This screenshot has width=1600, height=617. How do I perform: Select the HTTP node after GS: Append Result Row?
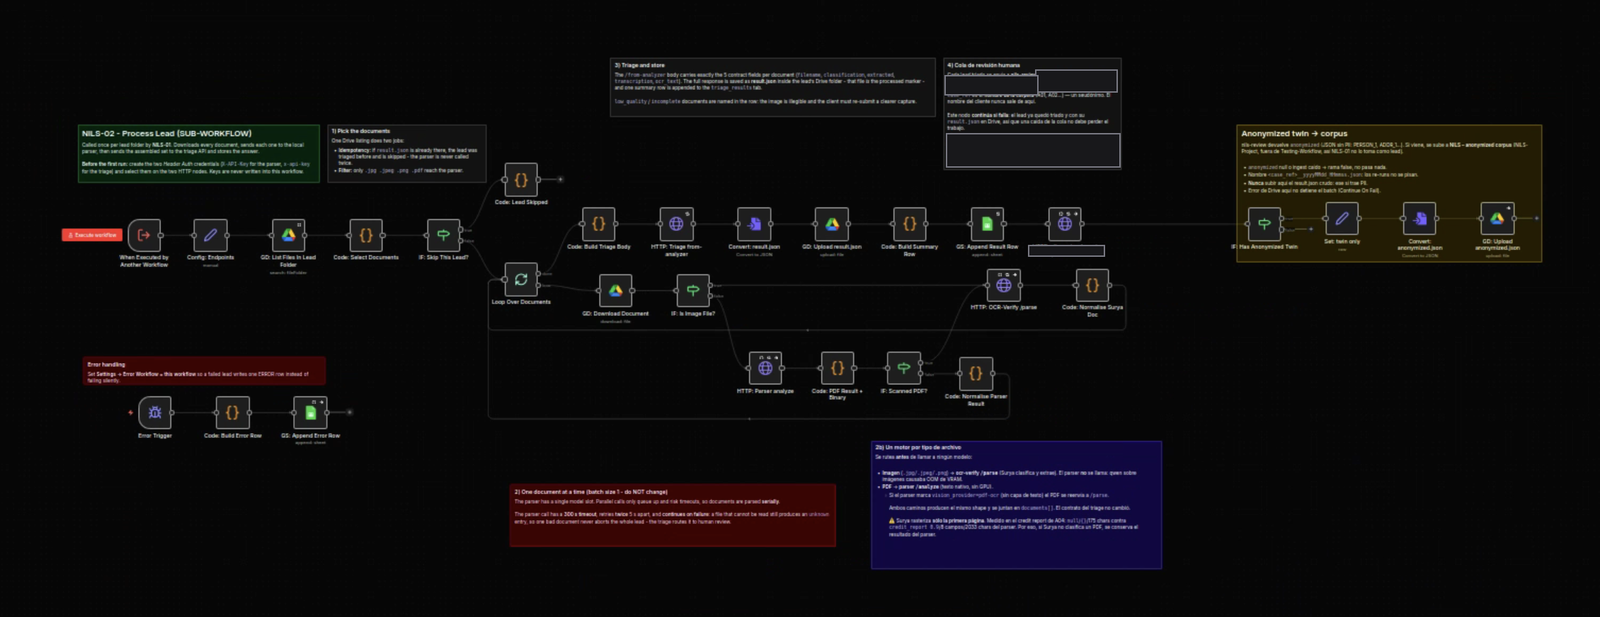pos(1065,224)
